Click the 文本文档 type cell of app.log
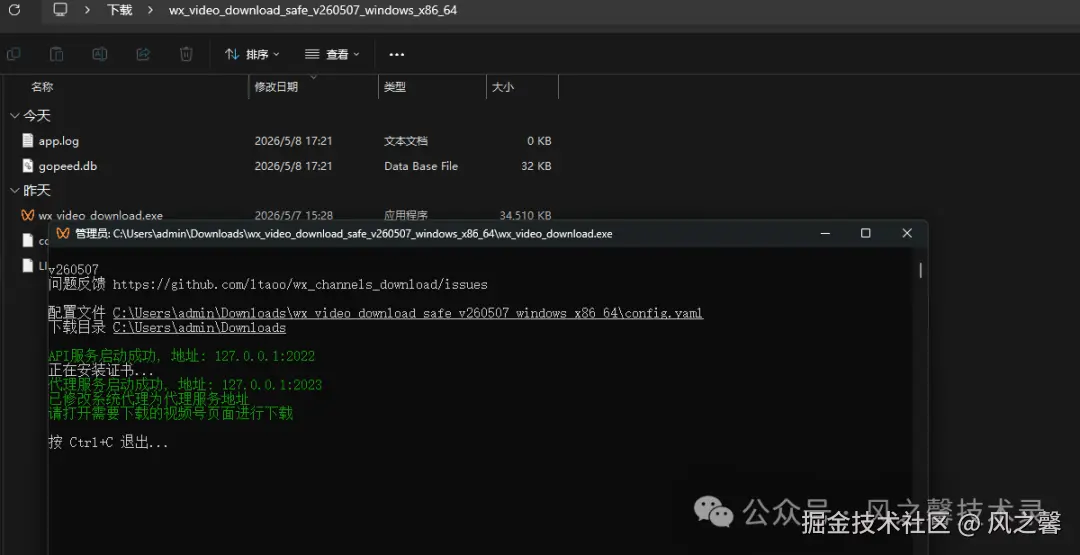Viewport: 1080px width, 555px height. (406, 141)
